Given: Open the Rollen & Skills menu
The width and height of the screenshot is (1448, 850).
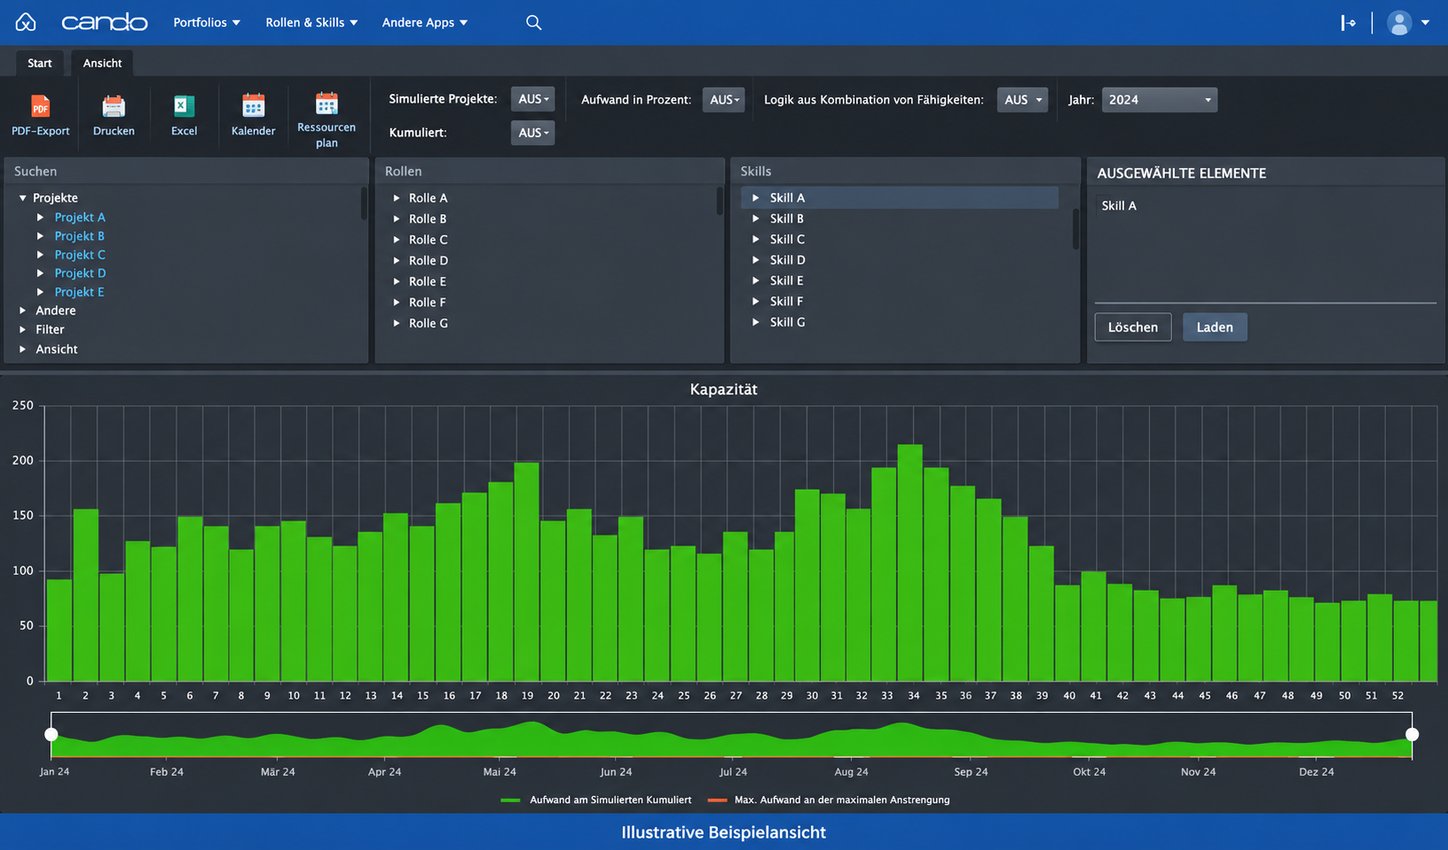Looking at the screenshot, I should pyautogui.click(x=312, y=22).
